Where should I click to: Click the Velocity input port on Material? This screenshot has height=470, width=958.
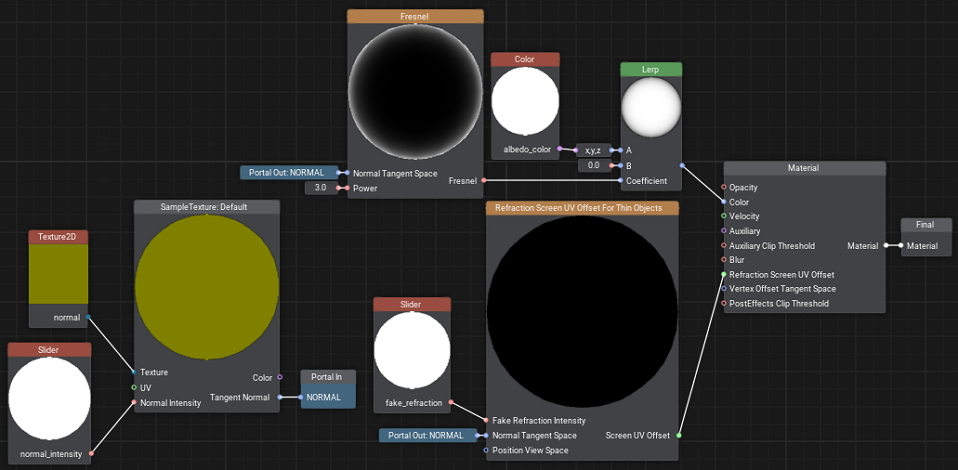[x=724, y=216]
